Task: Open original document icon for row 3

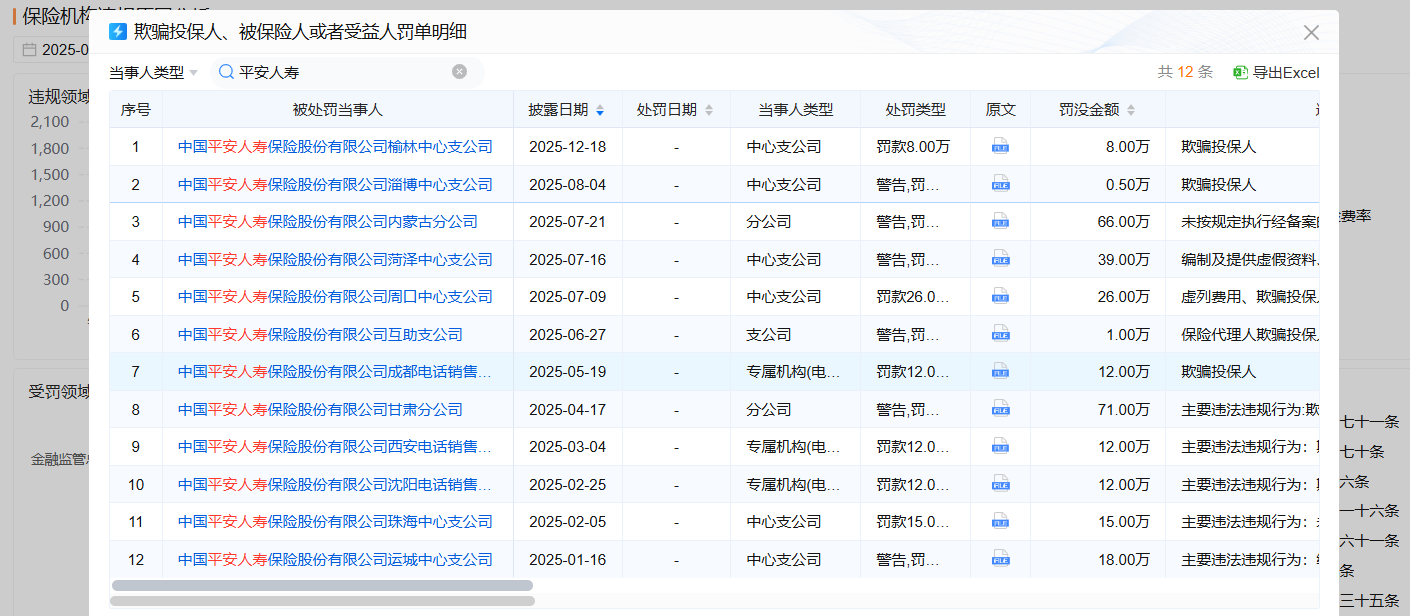Action: [1000, 222]
